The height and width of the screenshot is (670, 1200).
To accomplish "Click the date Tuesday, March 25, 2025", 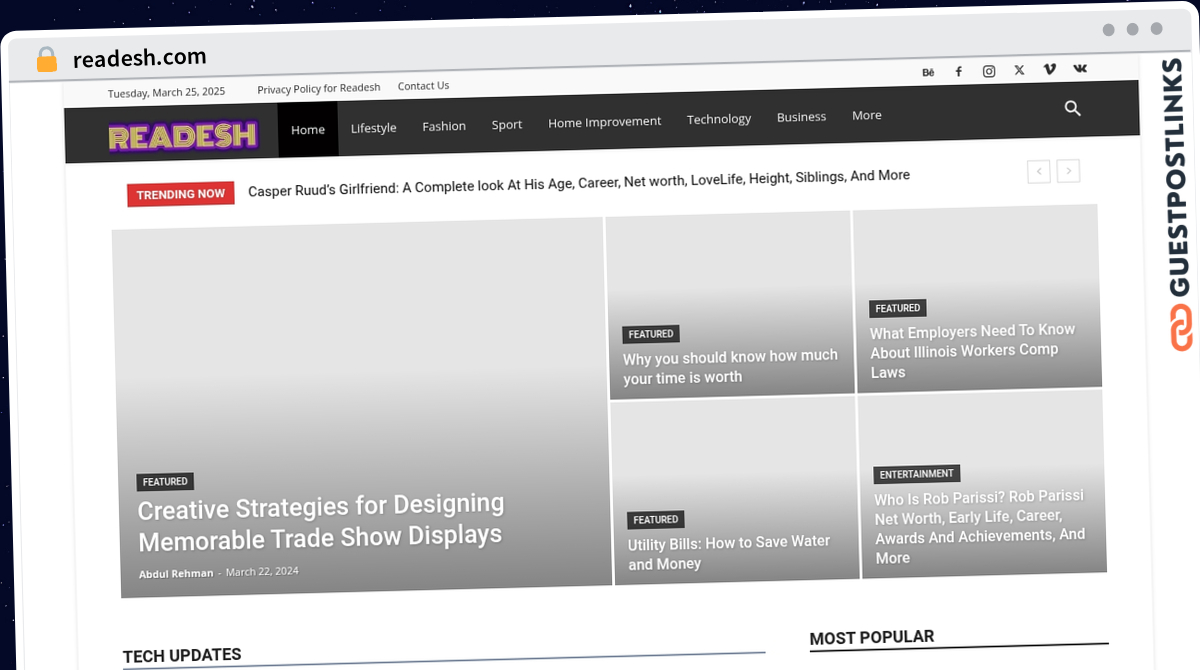I will [167, 92].
